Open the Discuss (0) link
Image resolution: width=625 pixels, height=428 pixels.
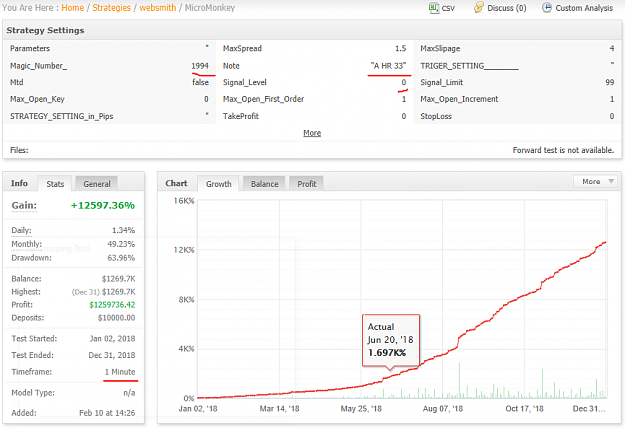(x=507, y=8)
